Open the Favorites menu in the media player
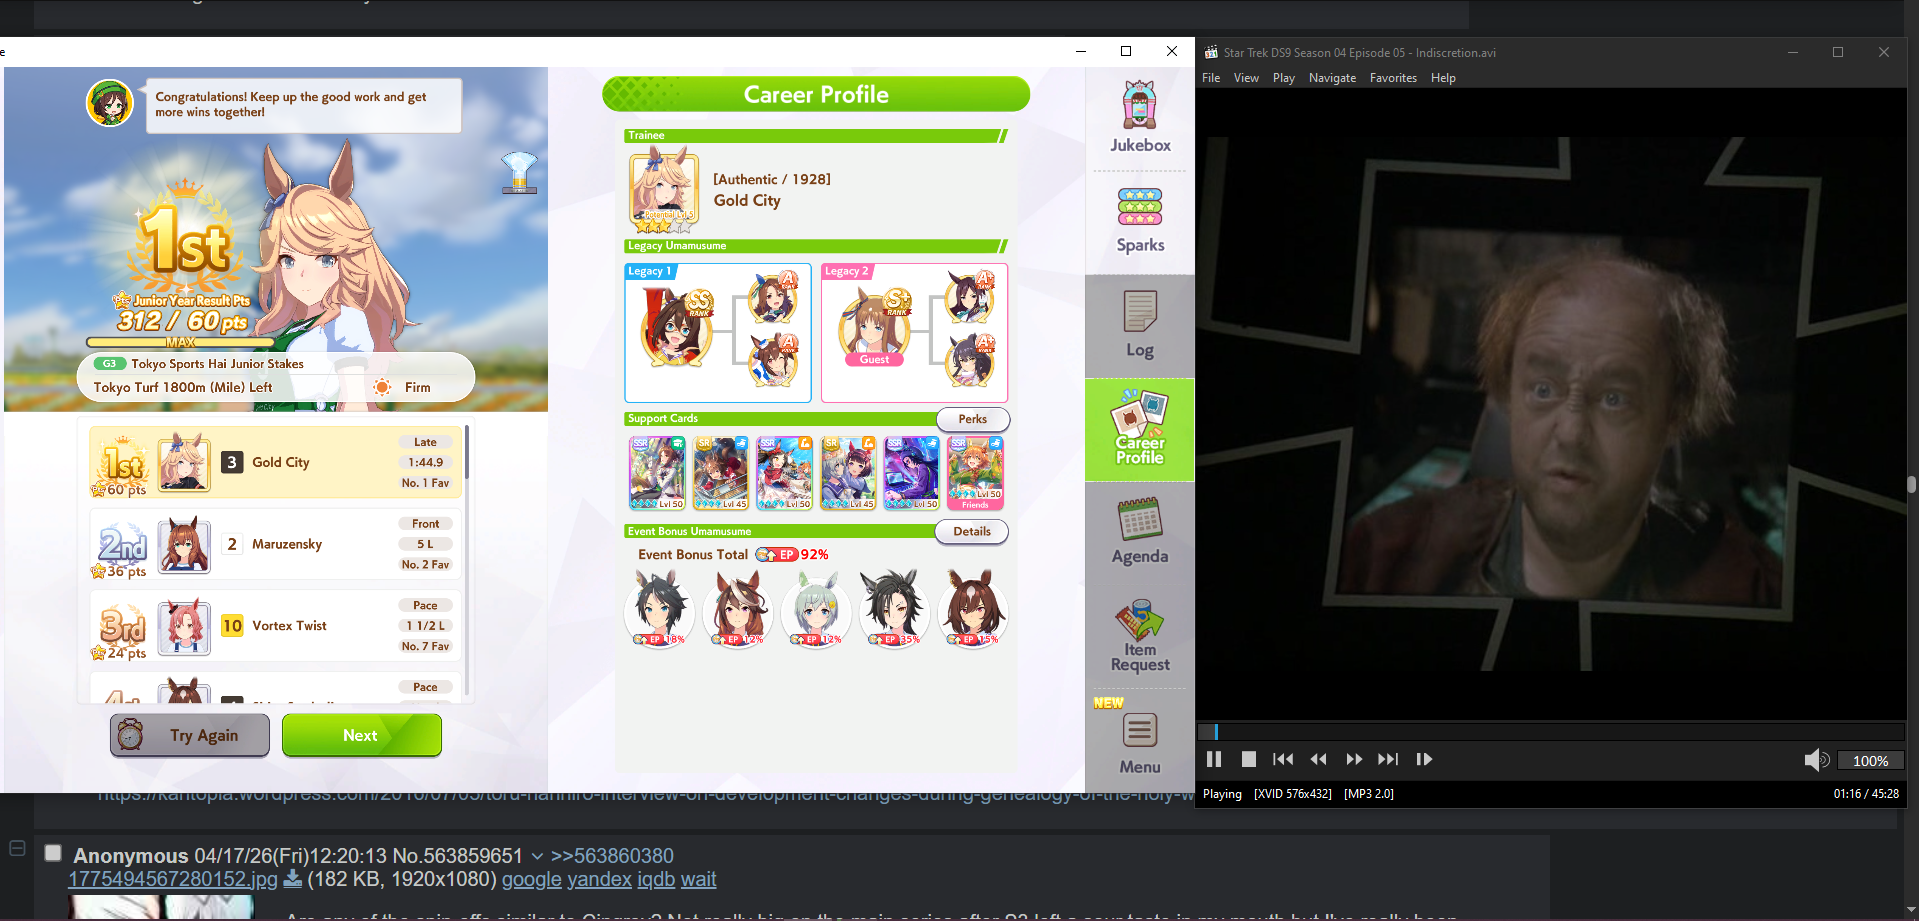 (1393, 78)
